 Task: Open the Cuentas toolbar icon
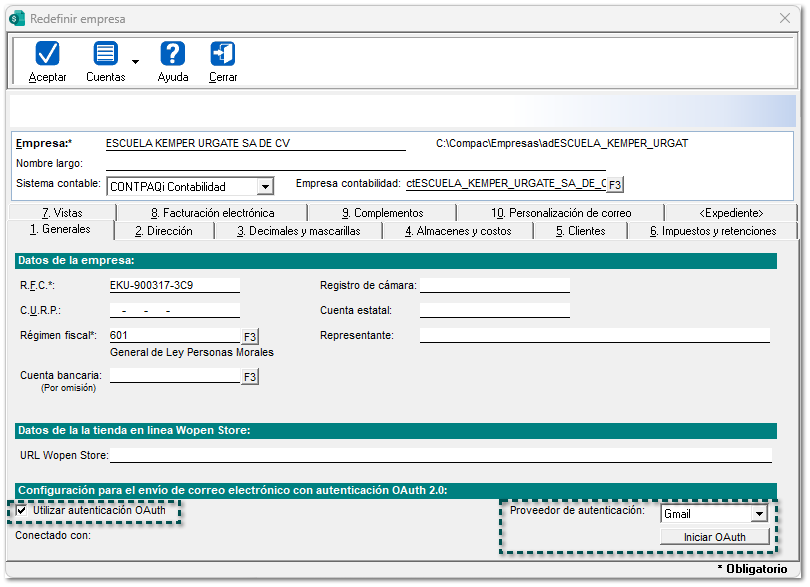click(105, 54)
